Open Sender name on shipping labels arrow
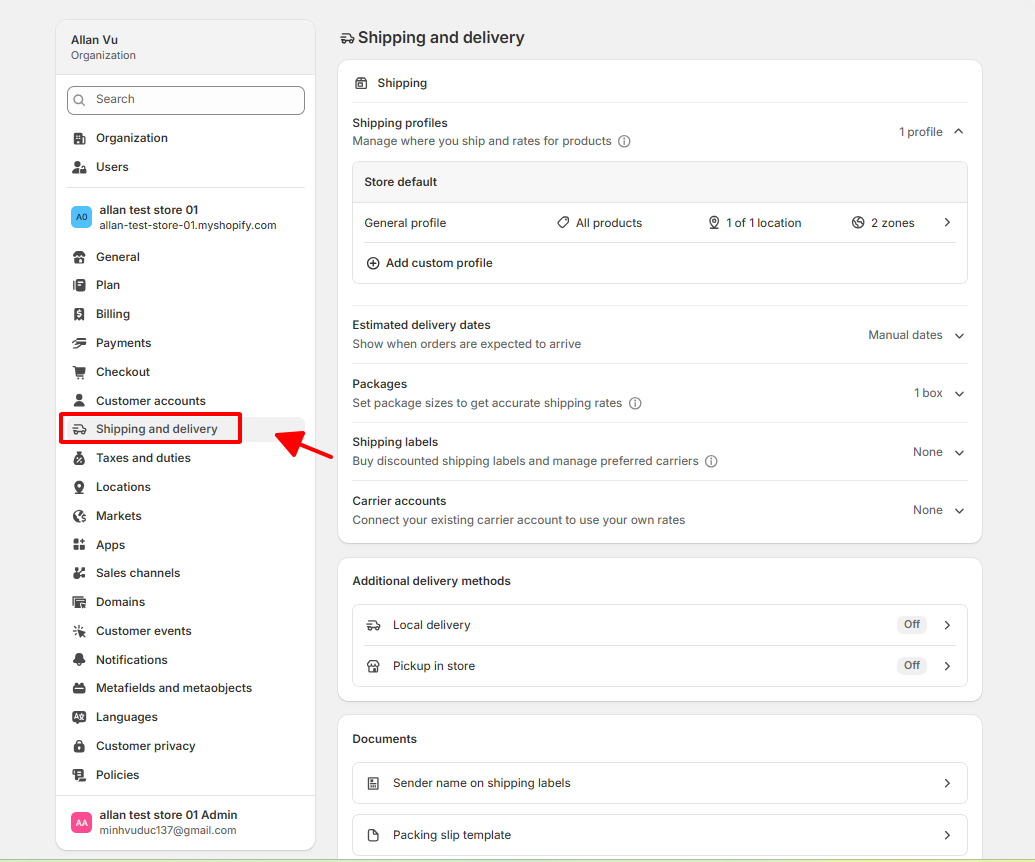 coord(947,783)
